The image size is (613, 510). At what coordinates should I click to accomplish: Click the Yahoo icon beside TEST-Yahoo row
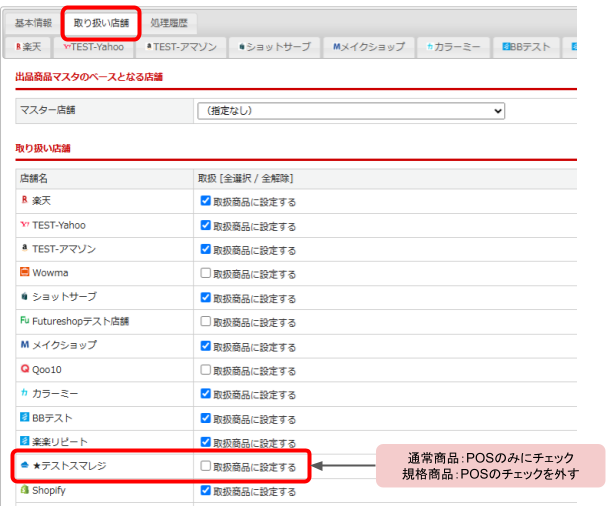click(x=25, y=225)
